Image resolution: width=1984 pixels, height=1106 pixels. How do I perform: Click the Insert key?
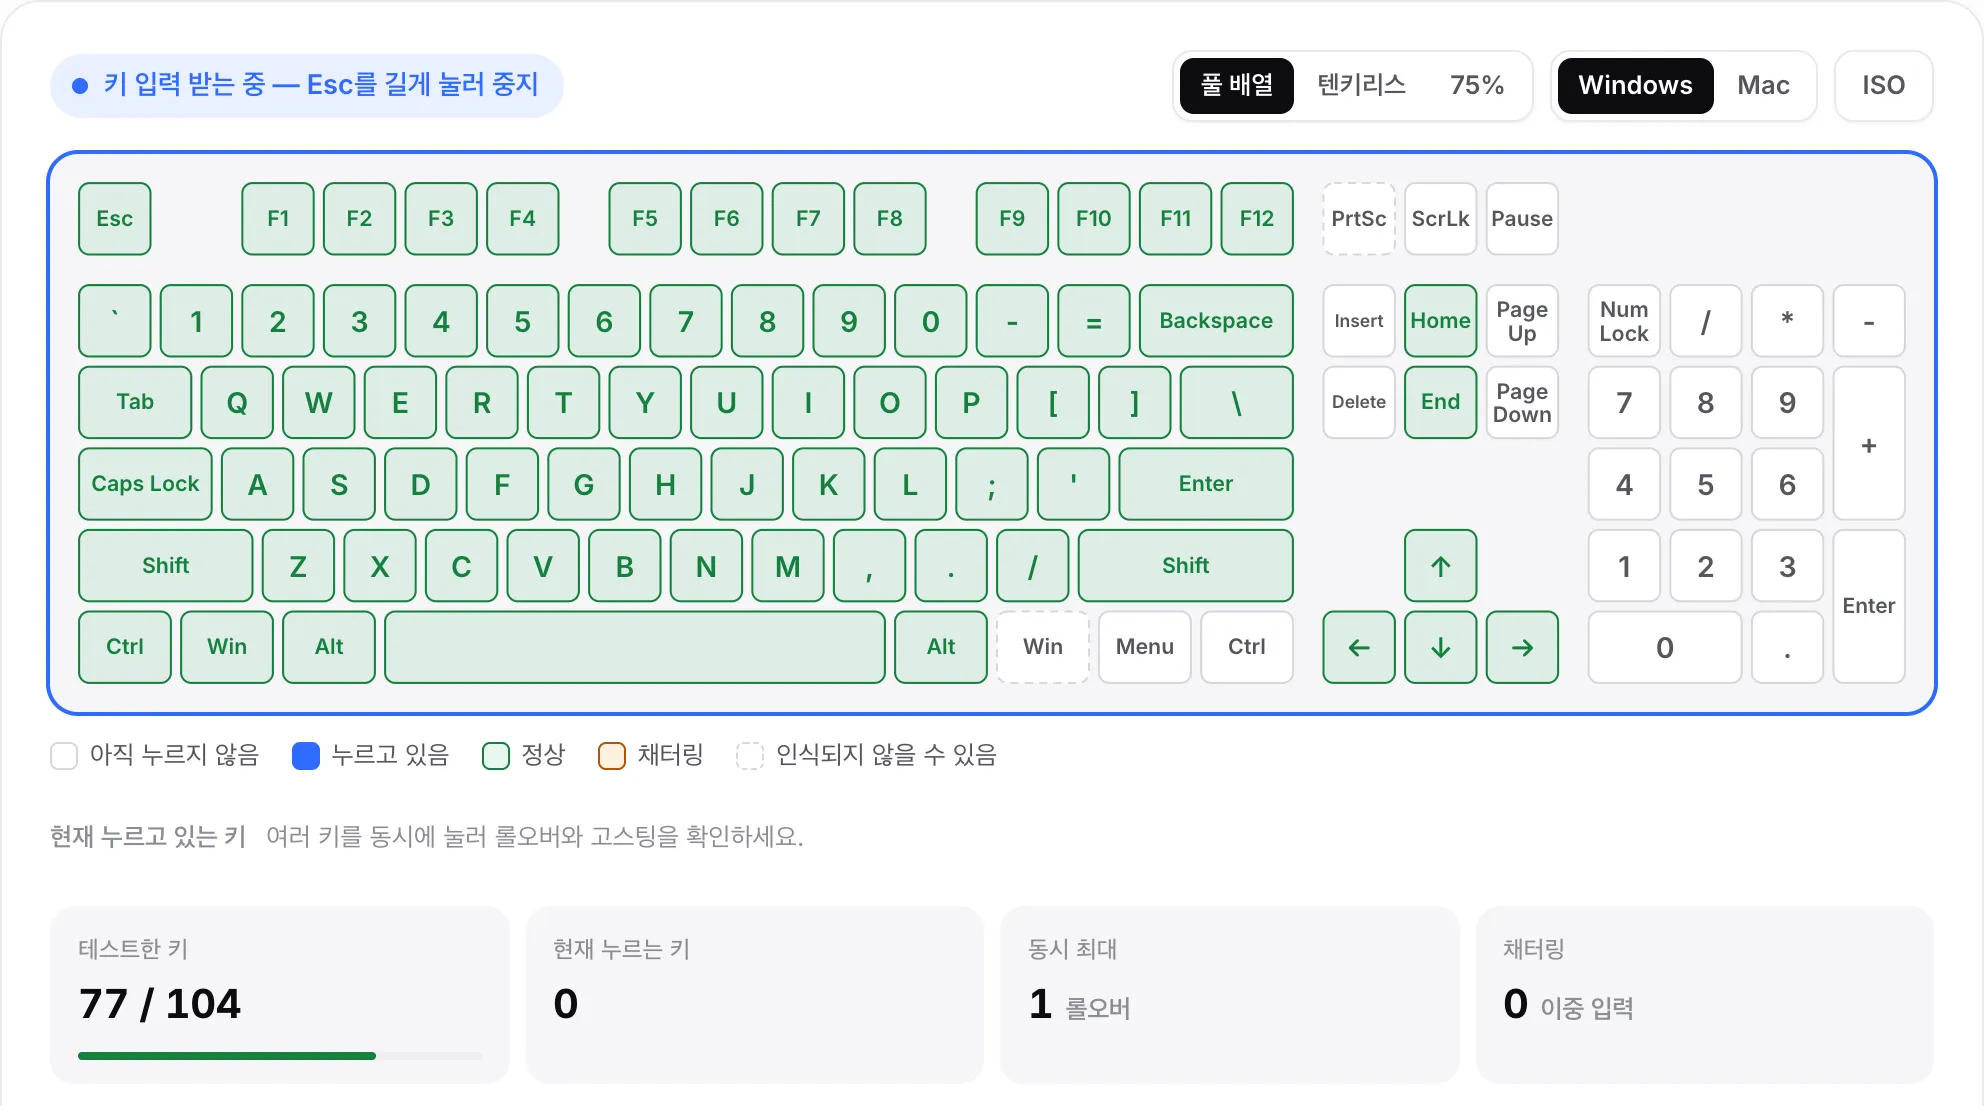pyautogui.click(x=1358, y=321)
